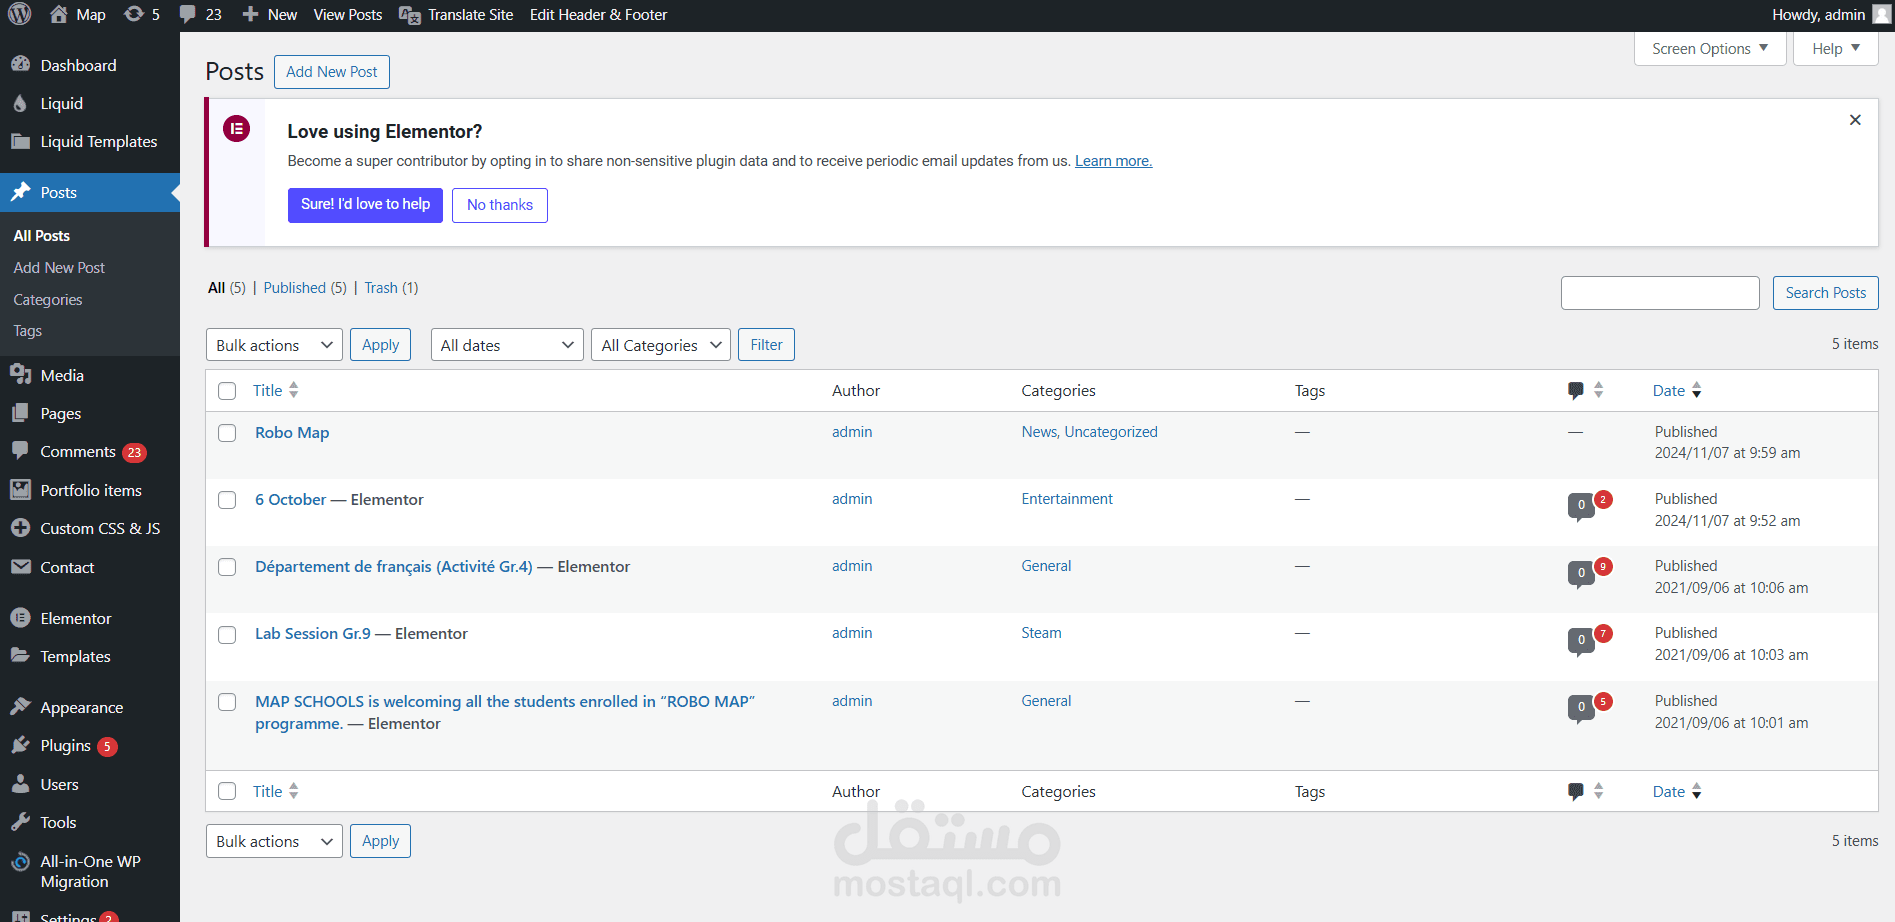1895x922 pixels.
Task: Open the Entertainment category link
Action: 1067,499
